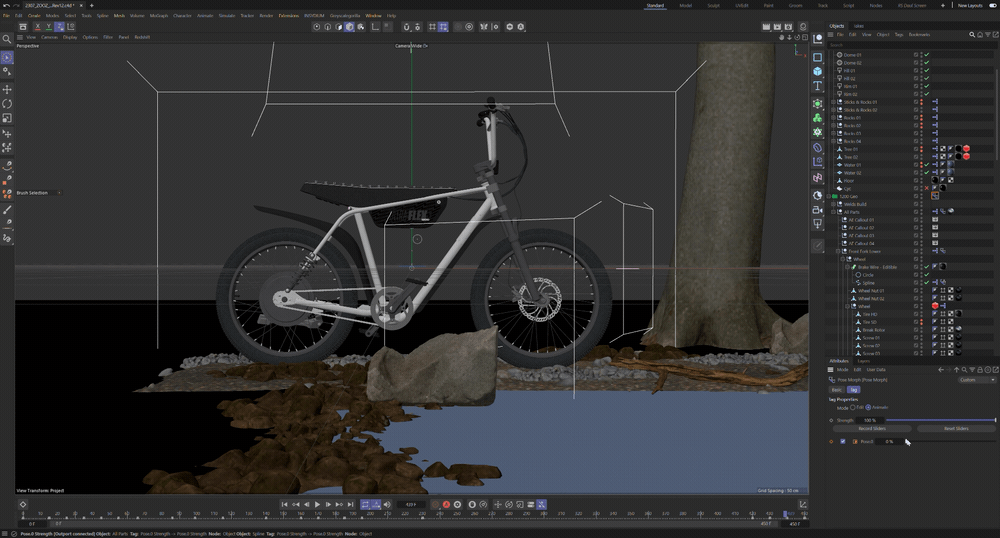Select Animate mode radio button

pyautogui.click(x=868, y=407)
